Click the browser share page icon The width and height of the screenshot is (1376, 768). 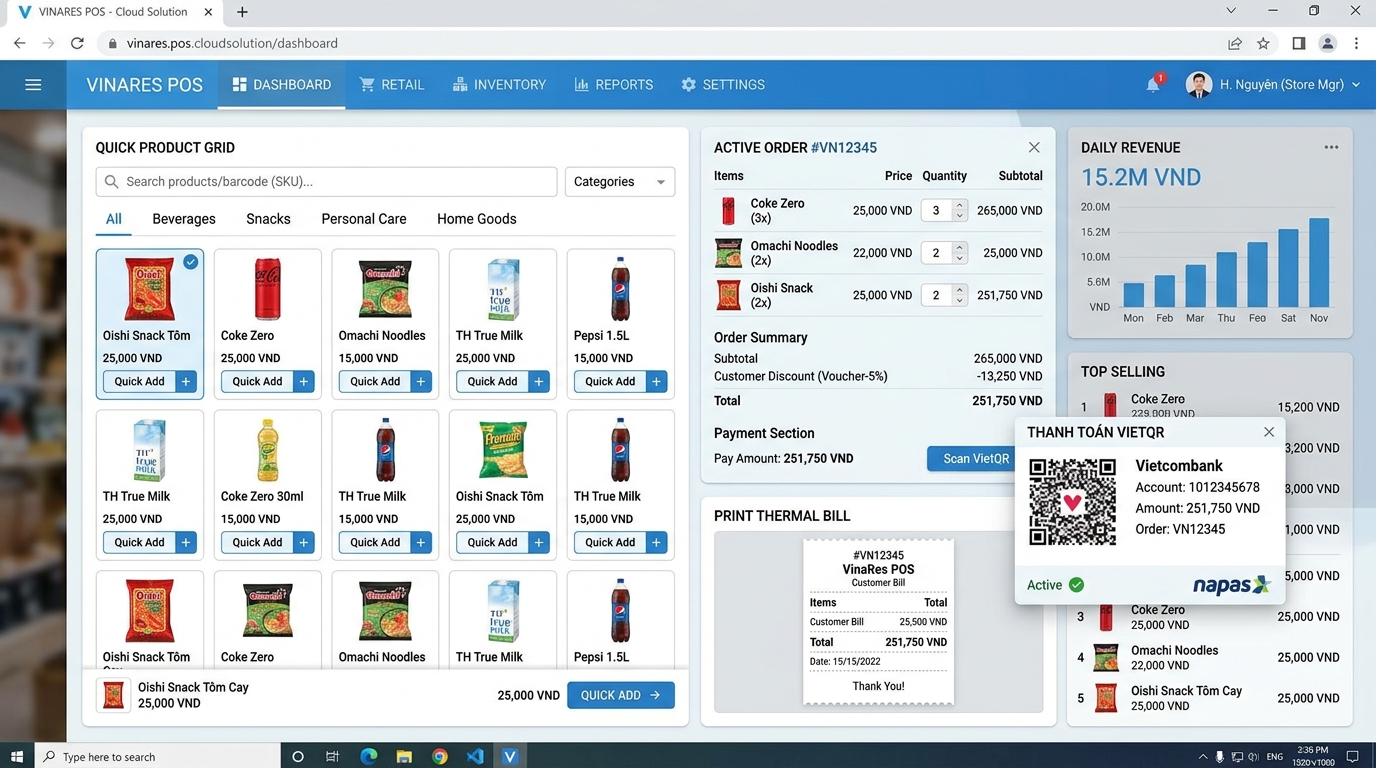1235,43
